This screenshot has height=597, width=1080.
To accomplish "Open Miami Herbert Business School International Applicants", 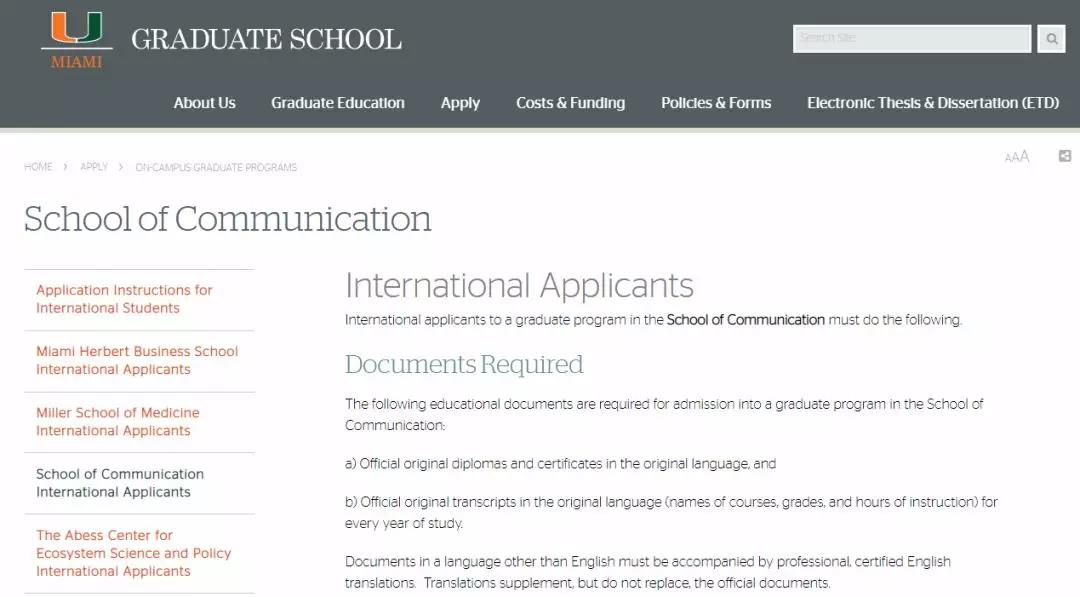I will 137,360.
